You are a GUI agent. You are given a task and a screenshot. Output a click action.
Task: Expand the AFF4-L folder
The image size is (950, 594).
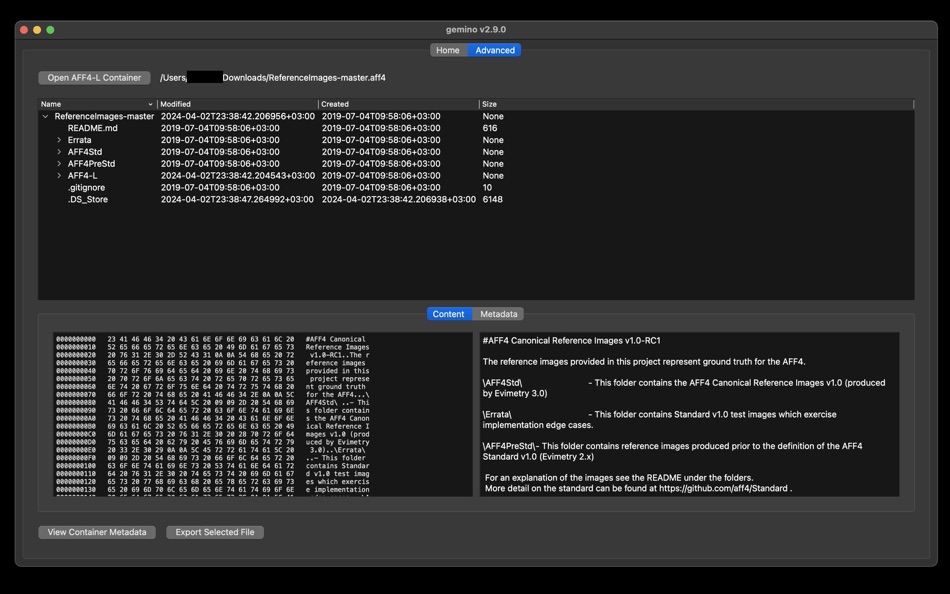click(59, 176)
